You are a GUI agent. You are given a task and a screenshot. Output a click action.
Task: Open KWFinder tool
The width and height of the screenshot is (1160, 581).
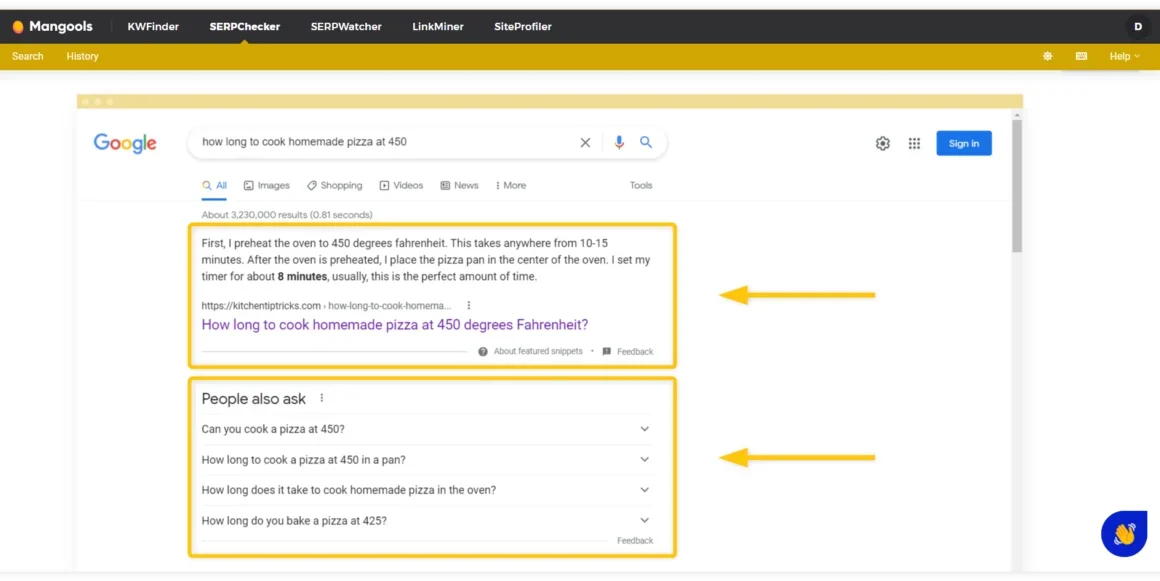(x=153, y=27)
